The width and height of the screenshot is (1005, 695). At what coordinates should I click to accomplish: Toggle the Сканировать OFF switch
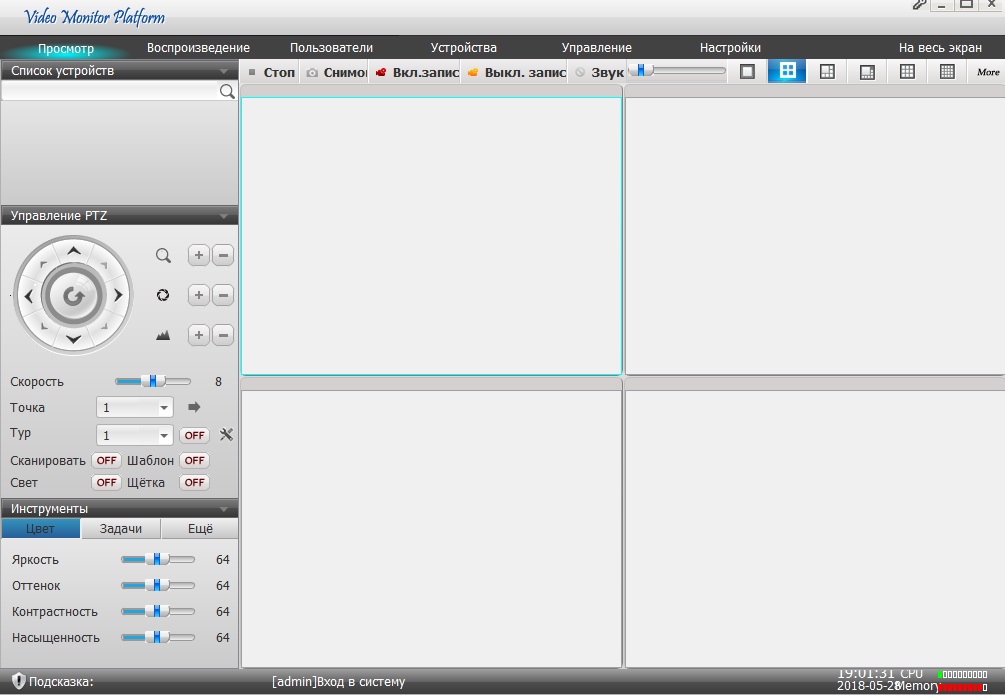pos(106,461)
